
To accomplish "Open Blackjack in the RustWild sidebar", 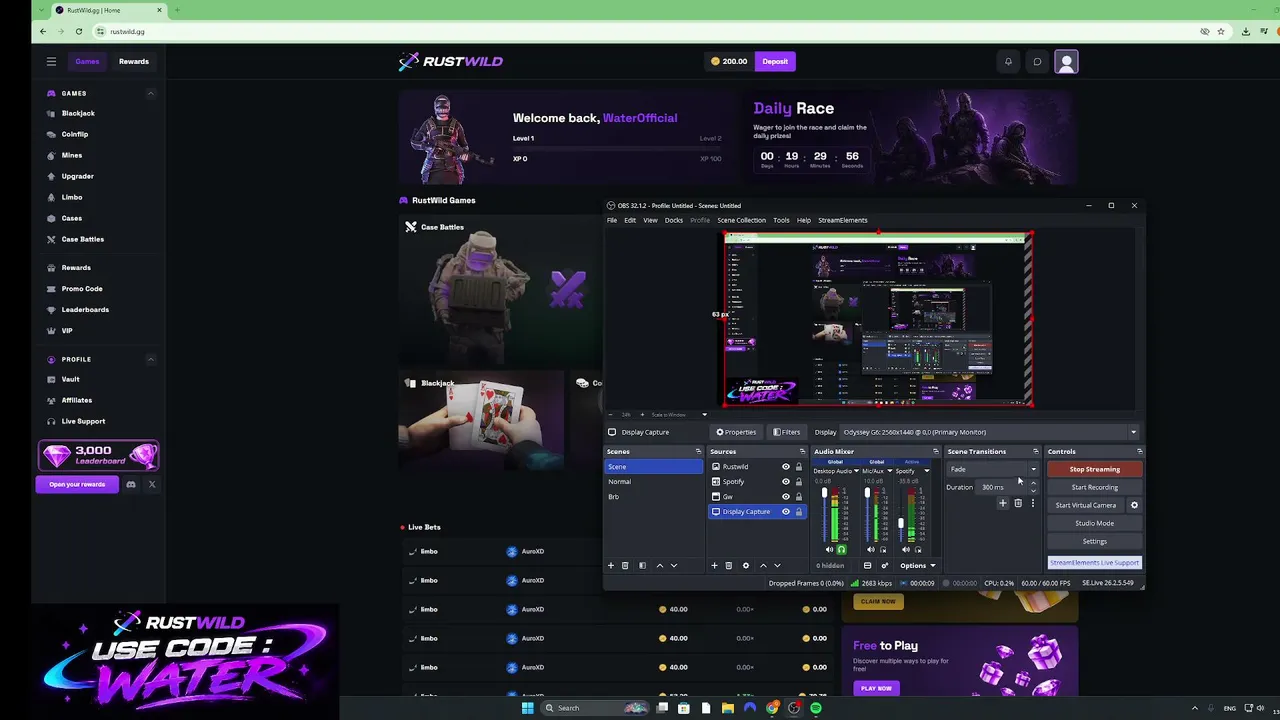I will 78,113.
